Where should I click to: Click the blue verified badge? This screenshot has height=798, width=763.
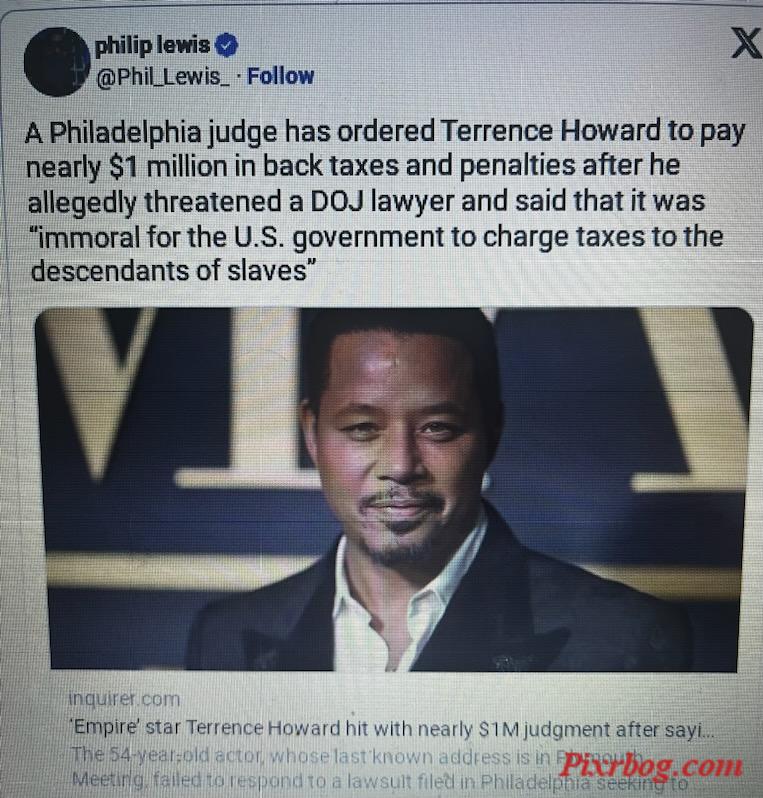click(x=227, y=45)
